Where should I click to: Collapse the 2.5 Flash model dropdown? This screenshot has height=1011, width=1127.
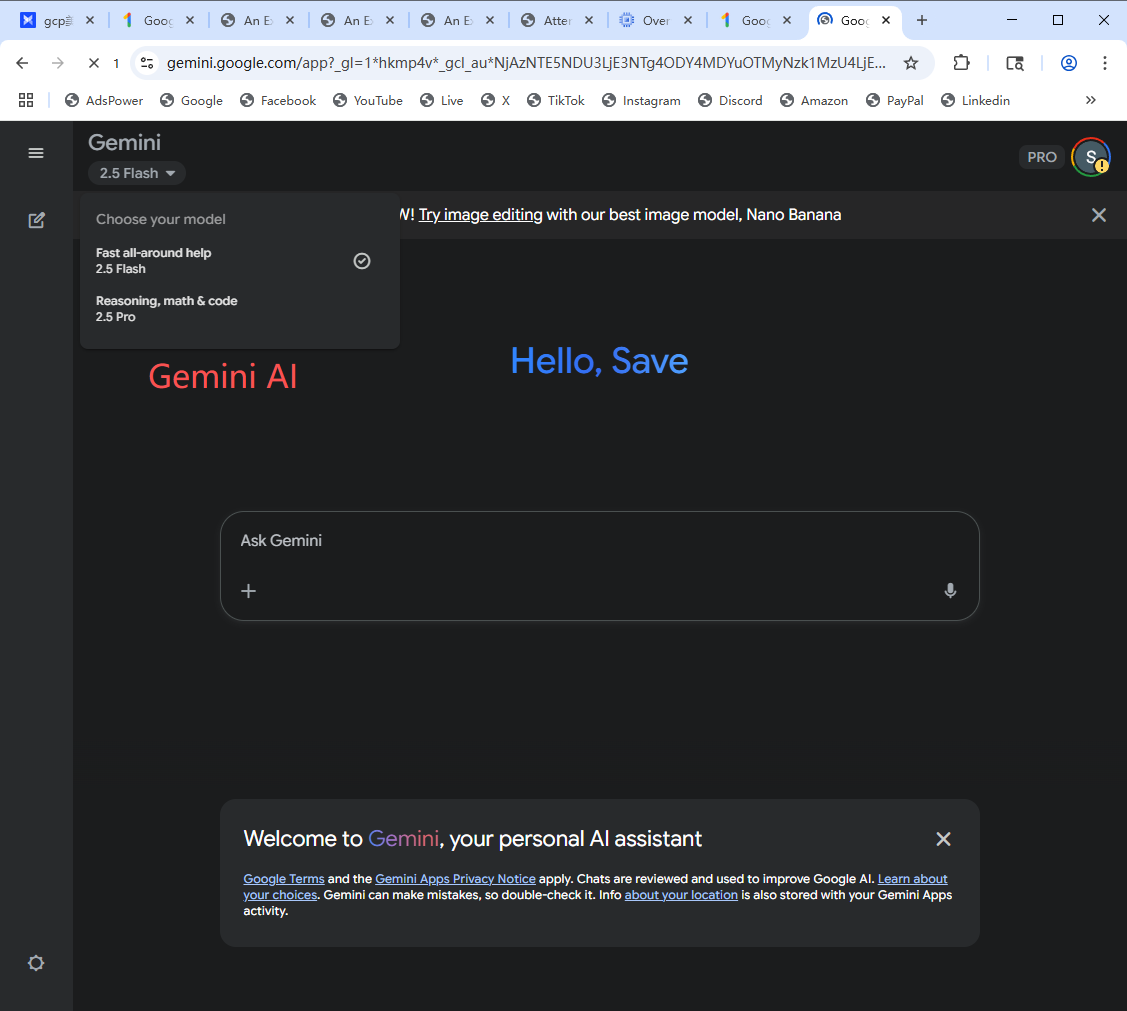tap(137, 173)
